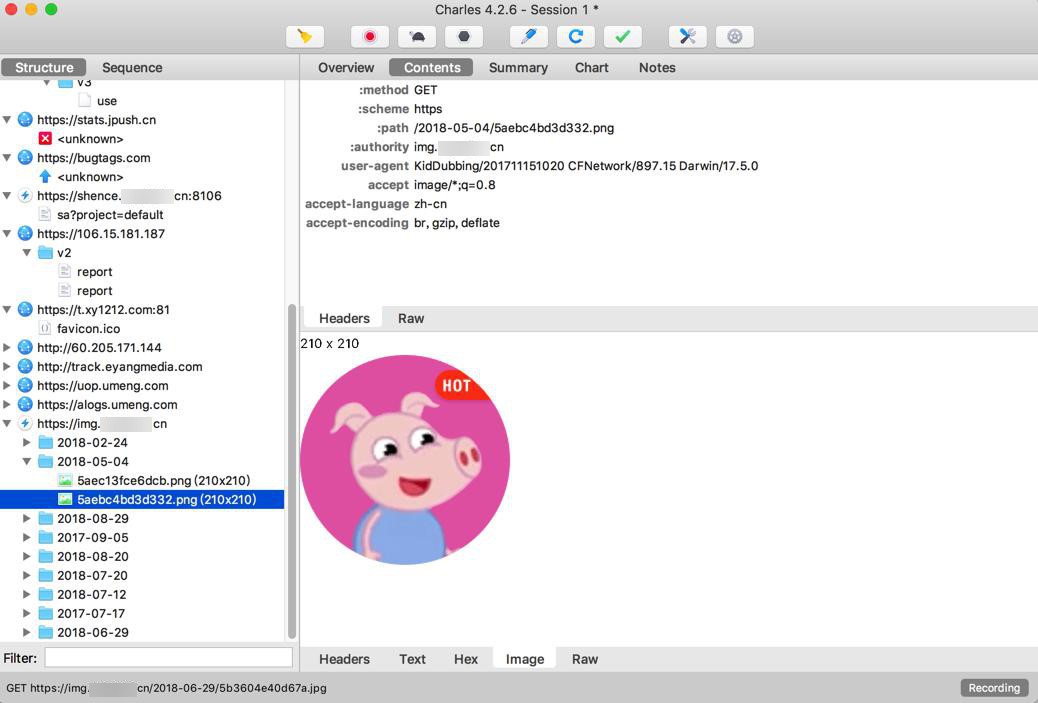The image size is (1038, 703).
Task: Select 5aebc4bd3d332.png in the tree
Action: (142, 500)
